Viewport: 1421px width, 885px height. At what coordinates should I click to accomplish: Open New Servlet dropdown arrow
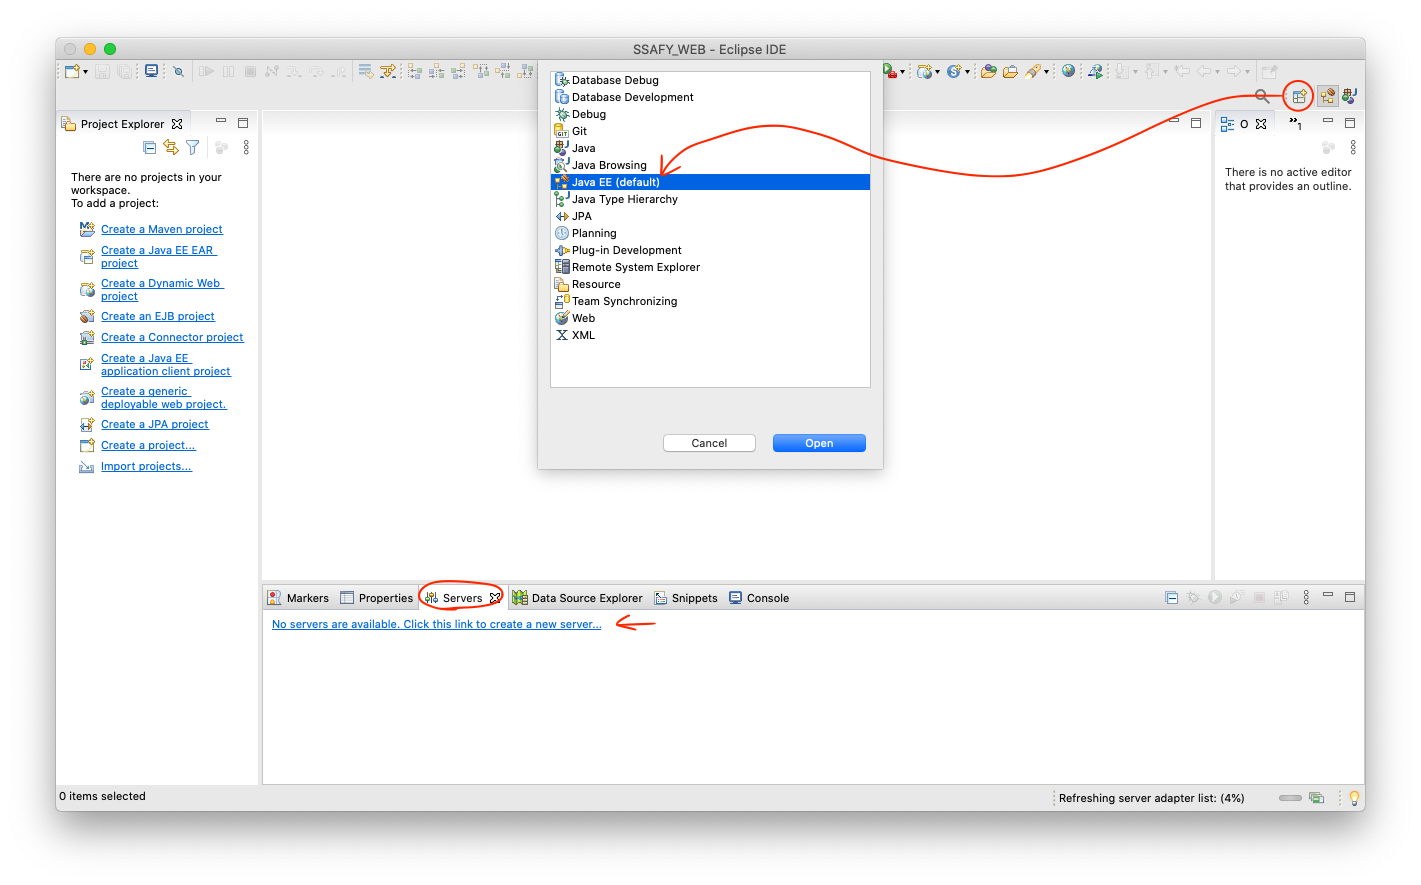pos(967,72)
